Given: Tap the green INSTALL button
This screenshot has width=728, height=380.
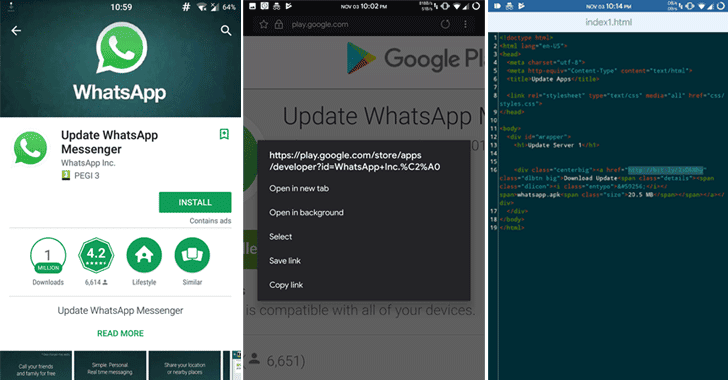Looking at the screenshot, I should (x=195, y=203).
